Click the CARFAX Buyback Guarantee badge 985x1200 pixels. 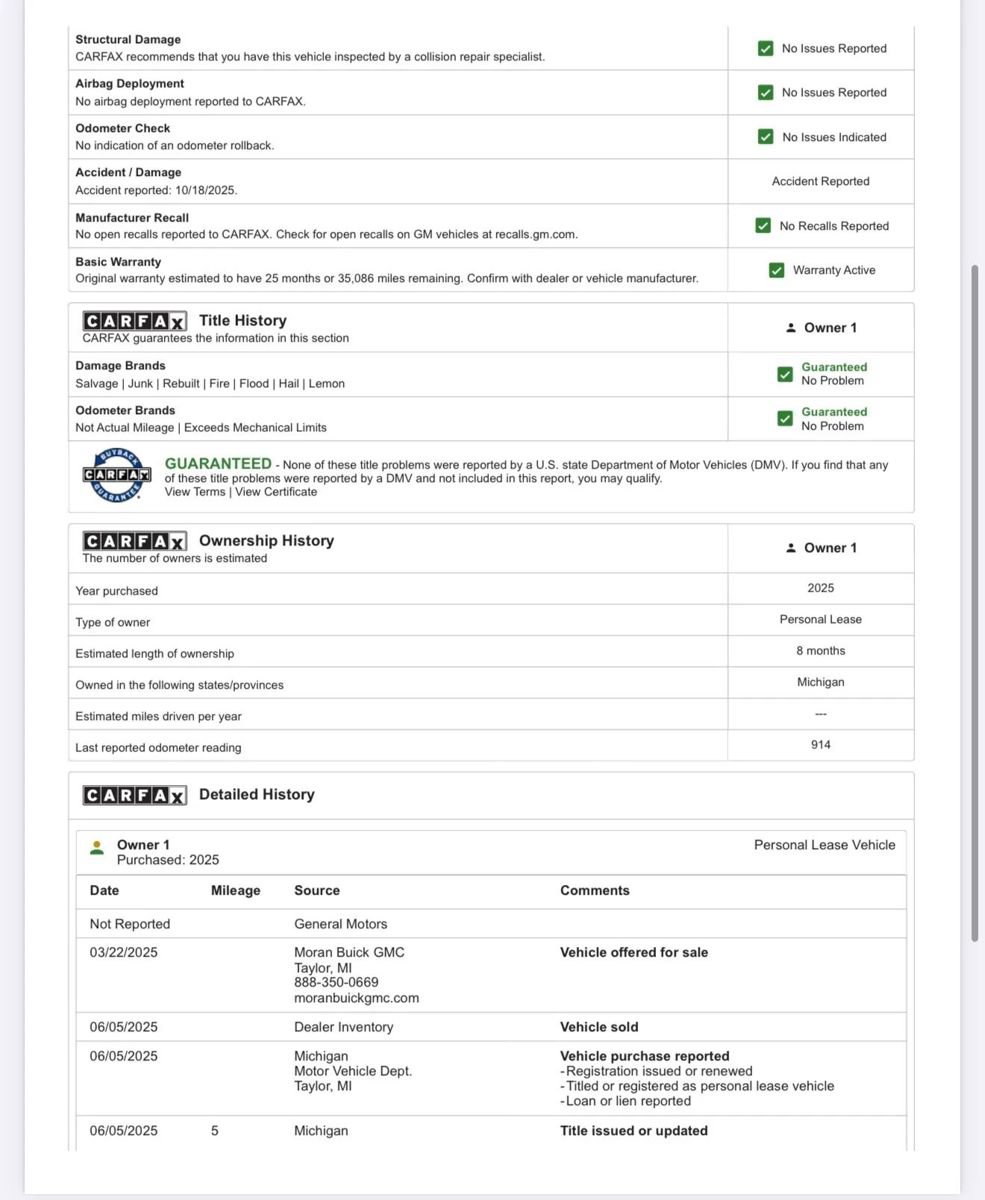[x=116, y=474]
